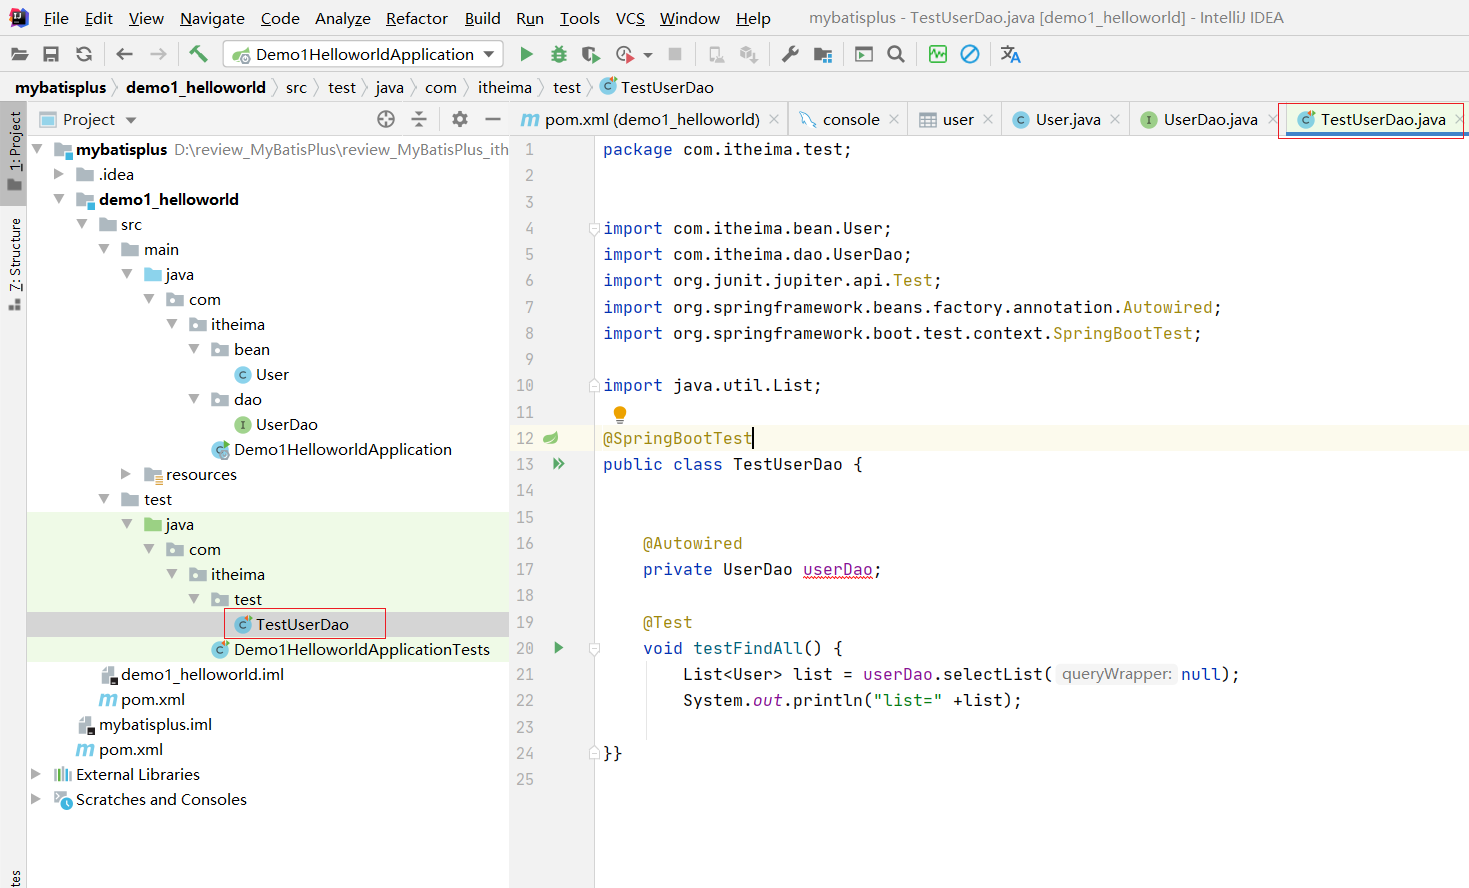
Task: Click the yellow intention light bulb
Action: (x=620, y=414)
